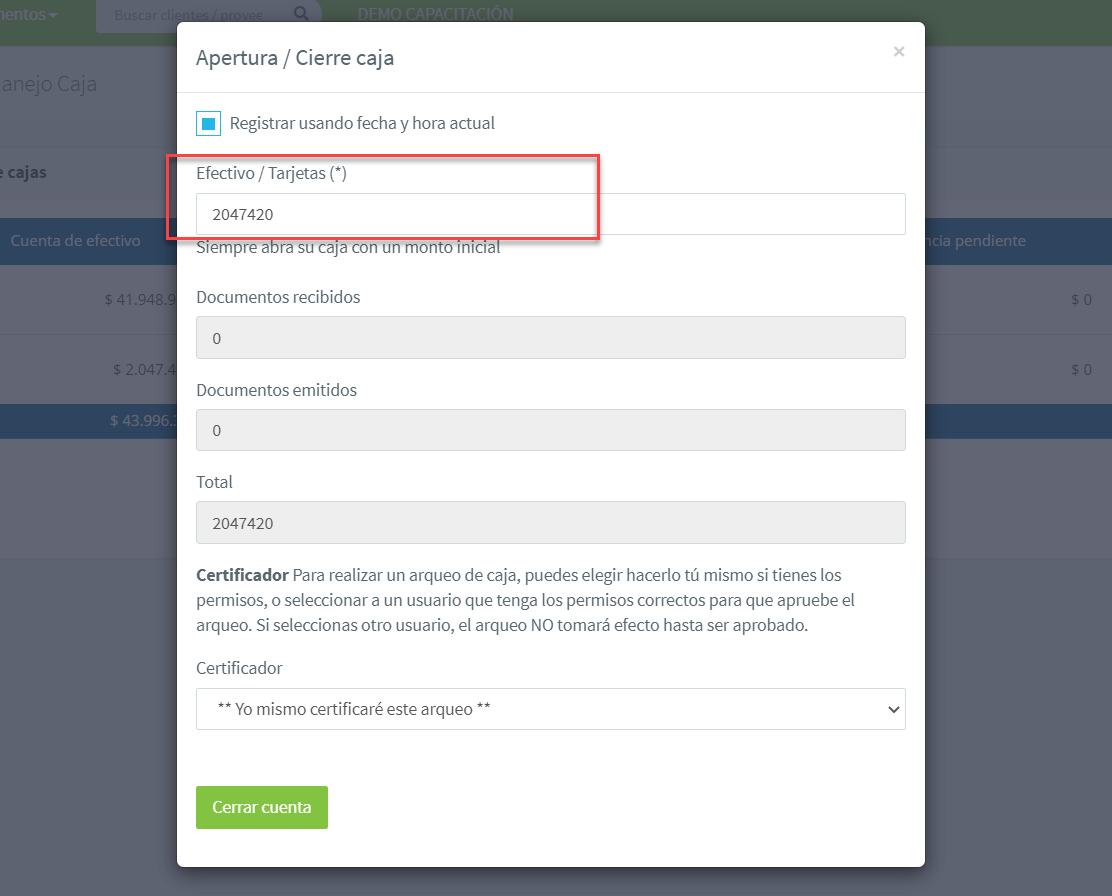The image size is (1112, 896).
Task: Open the Certificador dropdown
Action: (550, 709)
